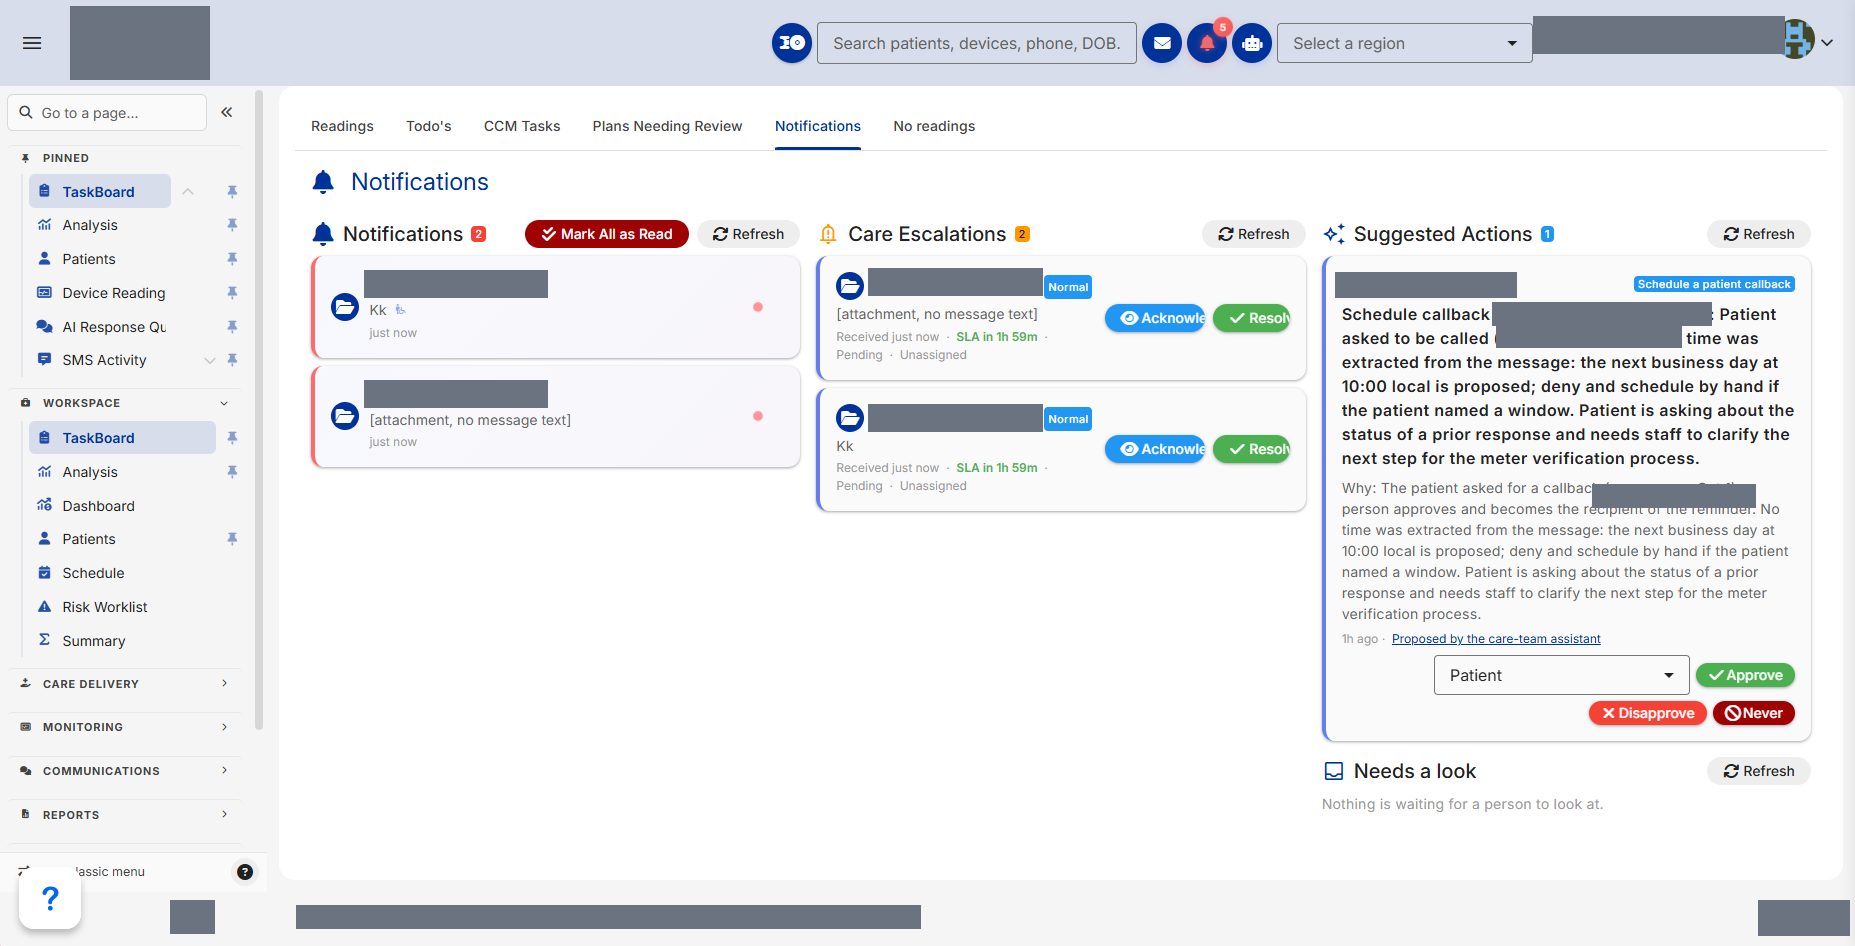1855x946 pixels.
Task: Open the Patient recipient dropdown
Action: tap(1561, 675)
